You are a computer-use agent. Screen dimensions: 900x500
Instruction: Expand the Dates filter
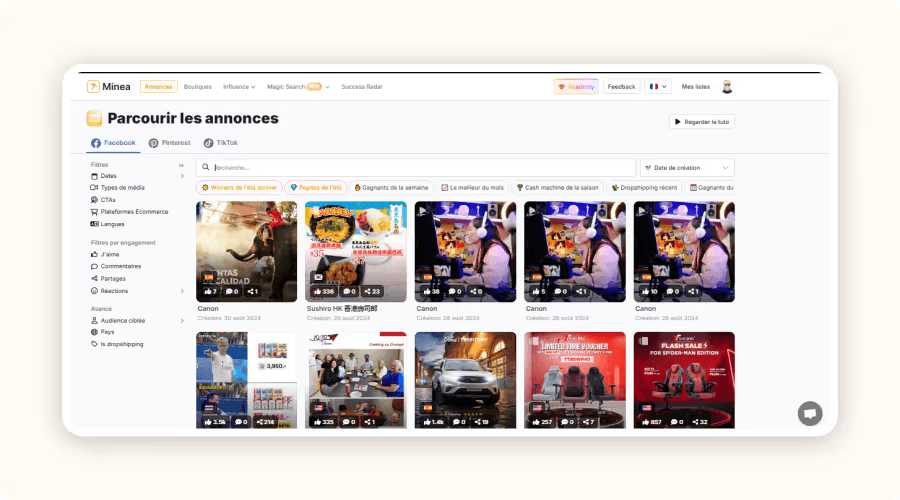tap(137, 176)
